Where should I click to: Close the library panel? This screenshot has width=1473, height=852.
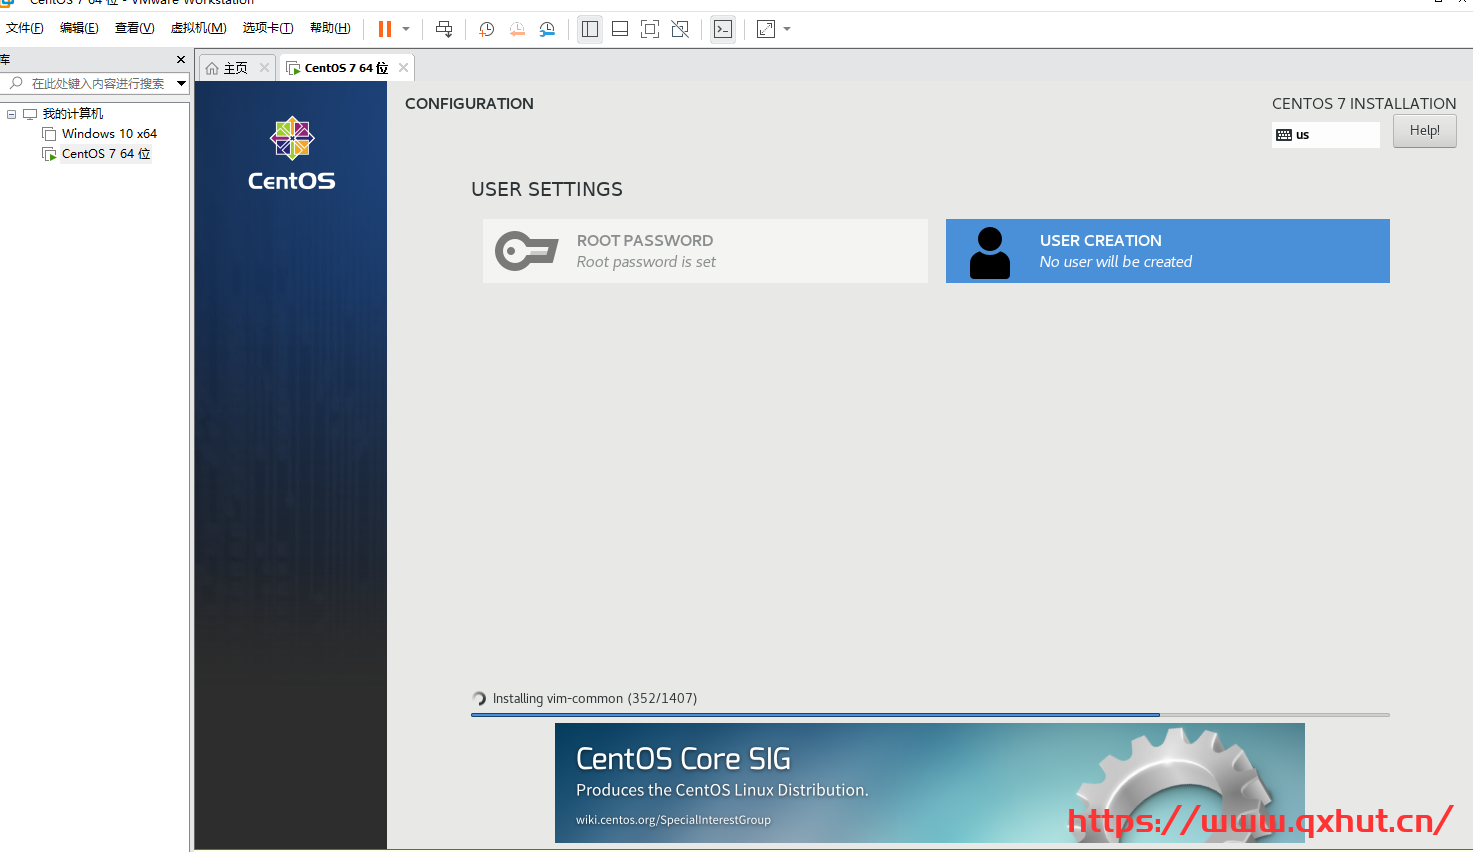(181, 60)
